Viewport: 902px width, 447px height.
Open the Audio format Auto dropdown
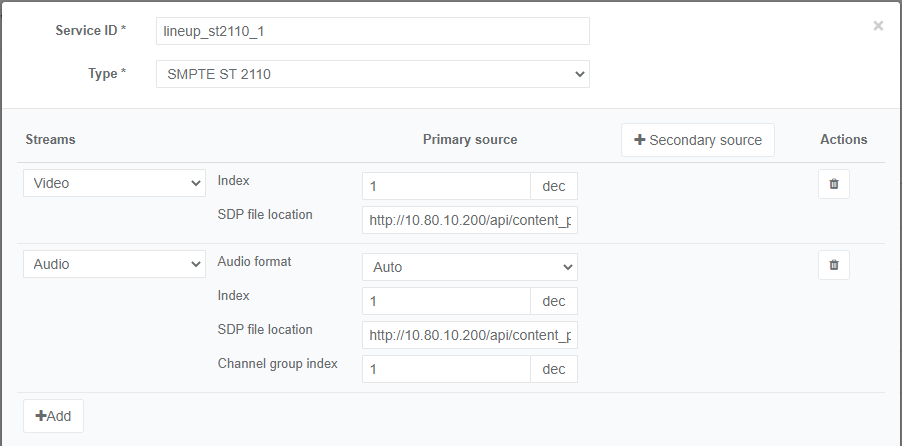click(469, 267)
